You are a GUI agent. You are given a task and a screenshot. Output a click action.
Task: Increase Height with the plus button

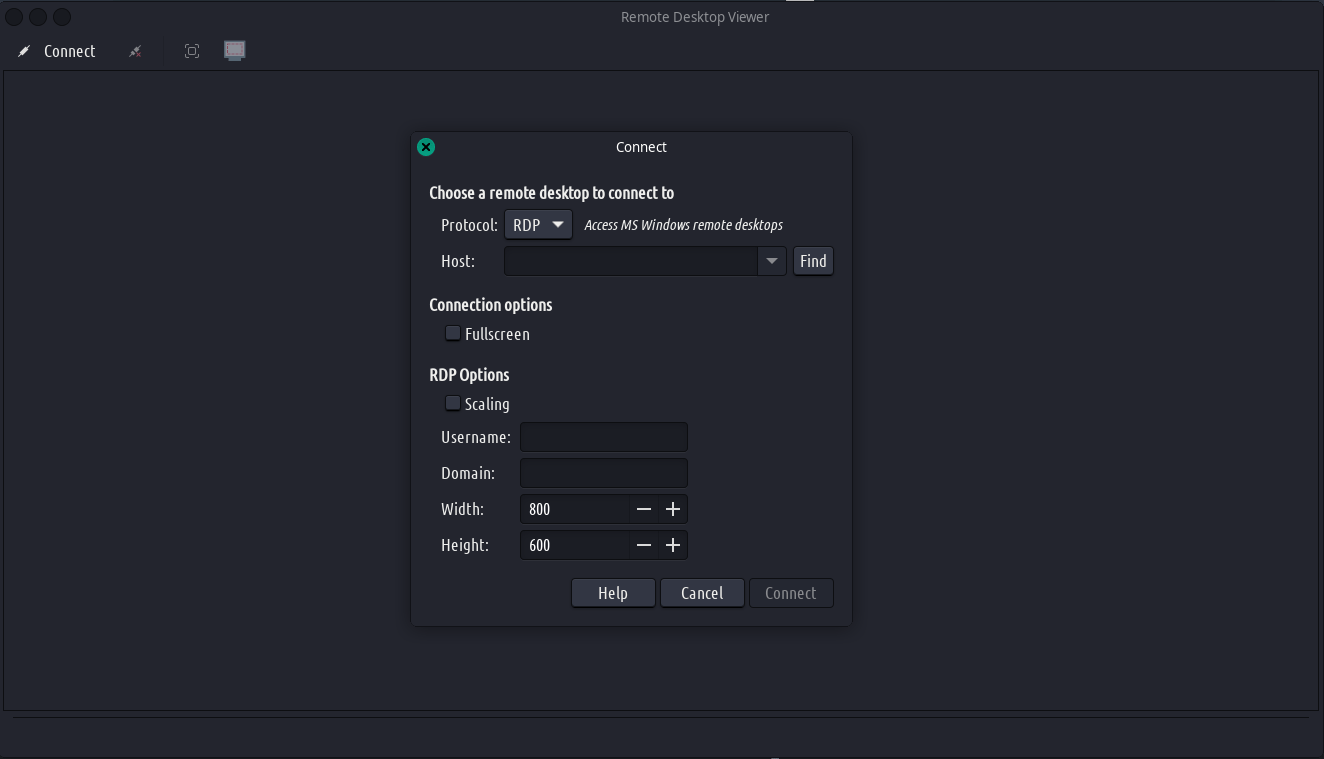[x=673, y=545]
